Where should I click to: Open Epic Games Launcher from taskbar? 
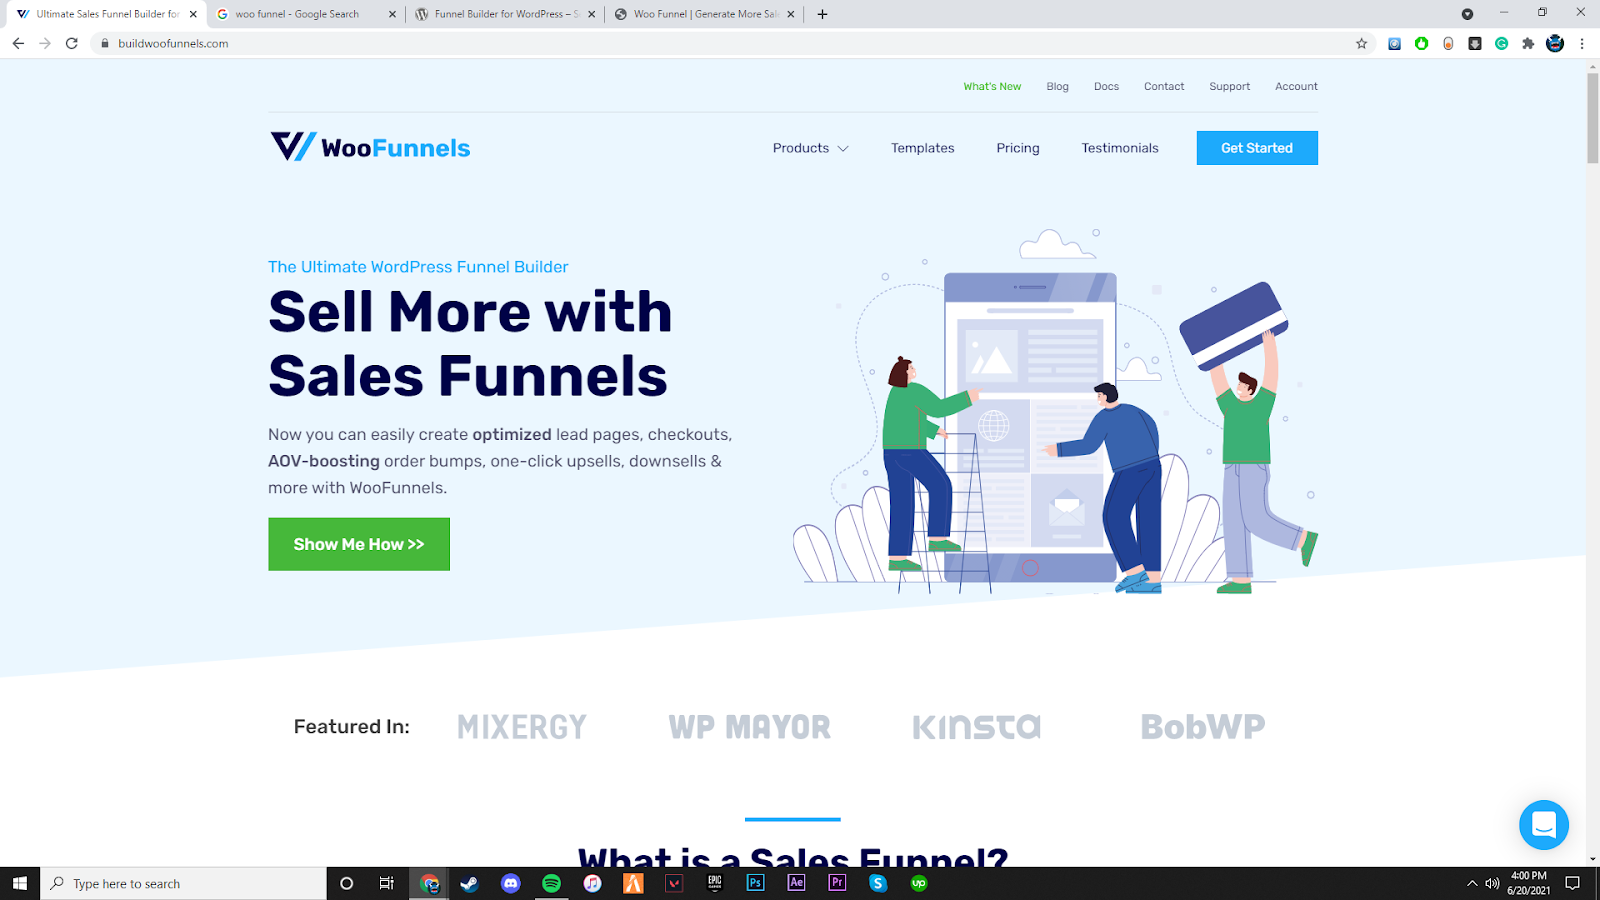(715, 883)
